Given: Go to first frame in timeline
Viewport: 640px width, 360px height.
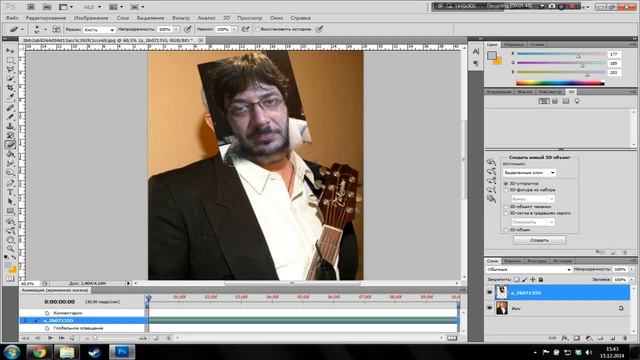Looking at the screenshot, I should pyautogui.click(x=25, y=338).
